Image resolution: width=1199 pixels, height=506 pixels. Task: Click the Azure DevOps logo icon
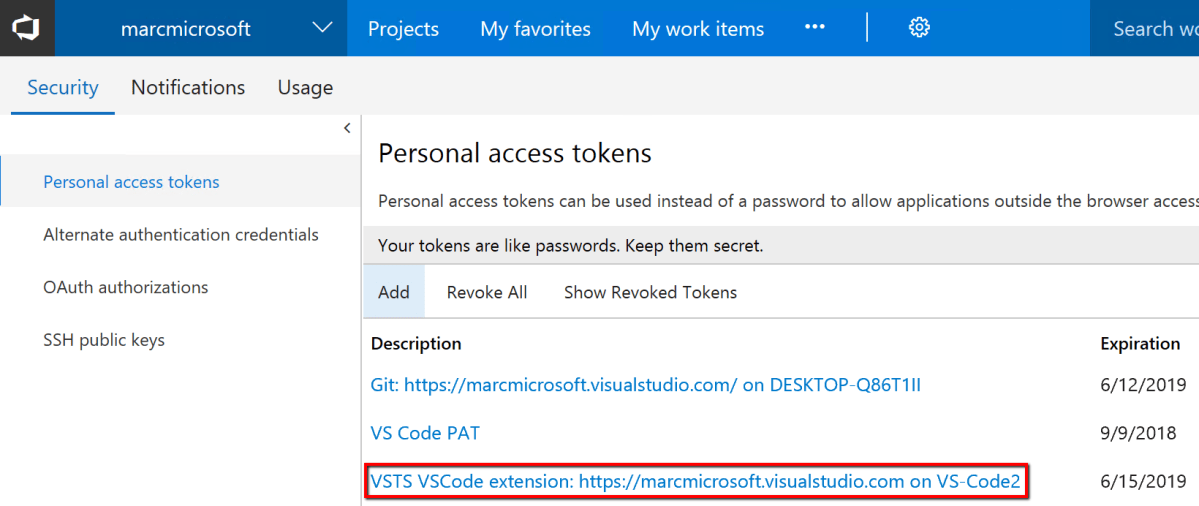tap(26, 28)
